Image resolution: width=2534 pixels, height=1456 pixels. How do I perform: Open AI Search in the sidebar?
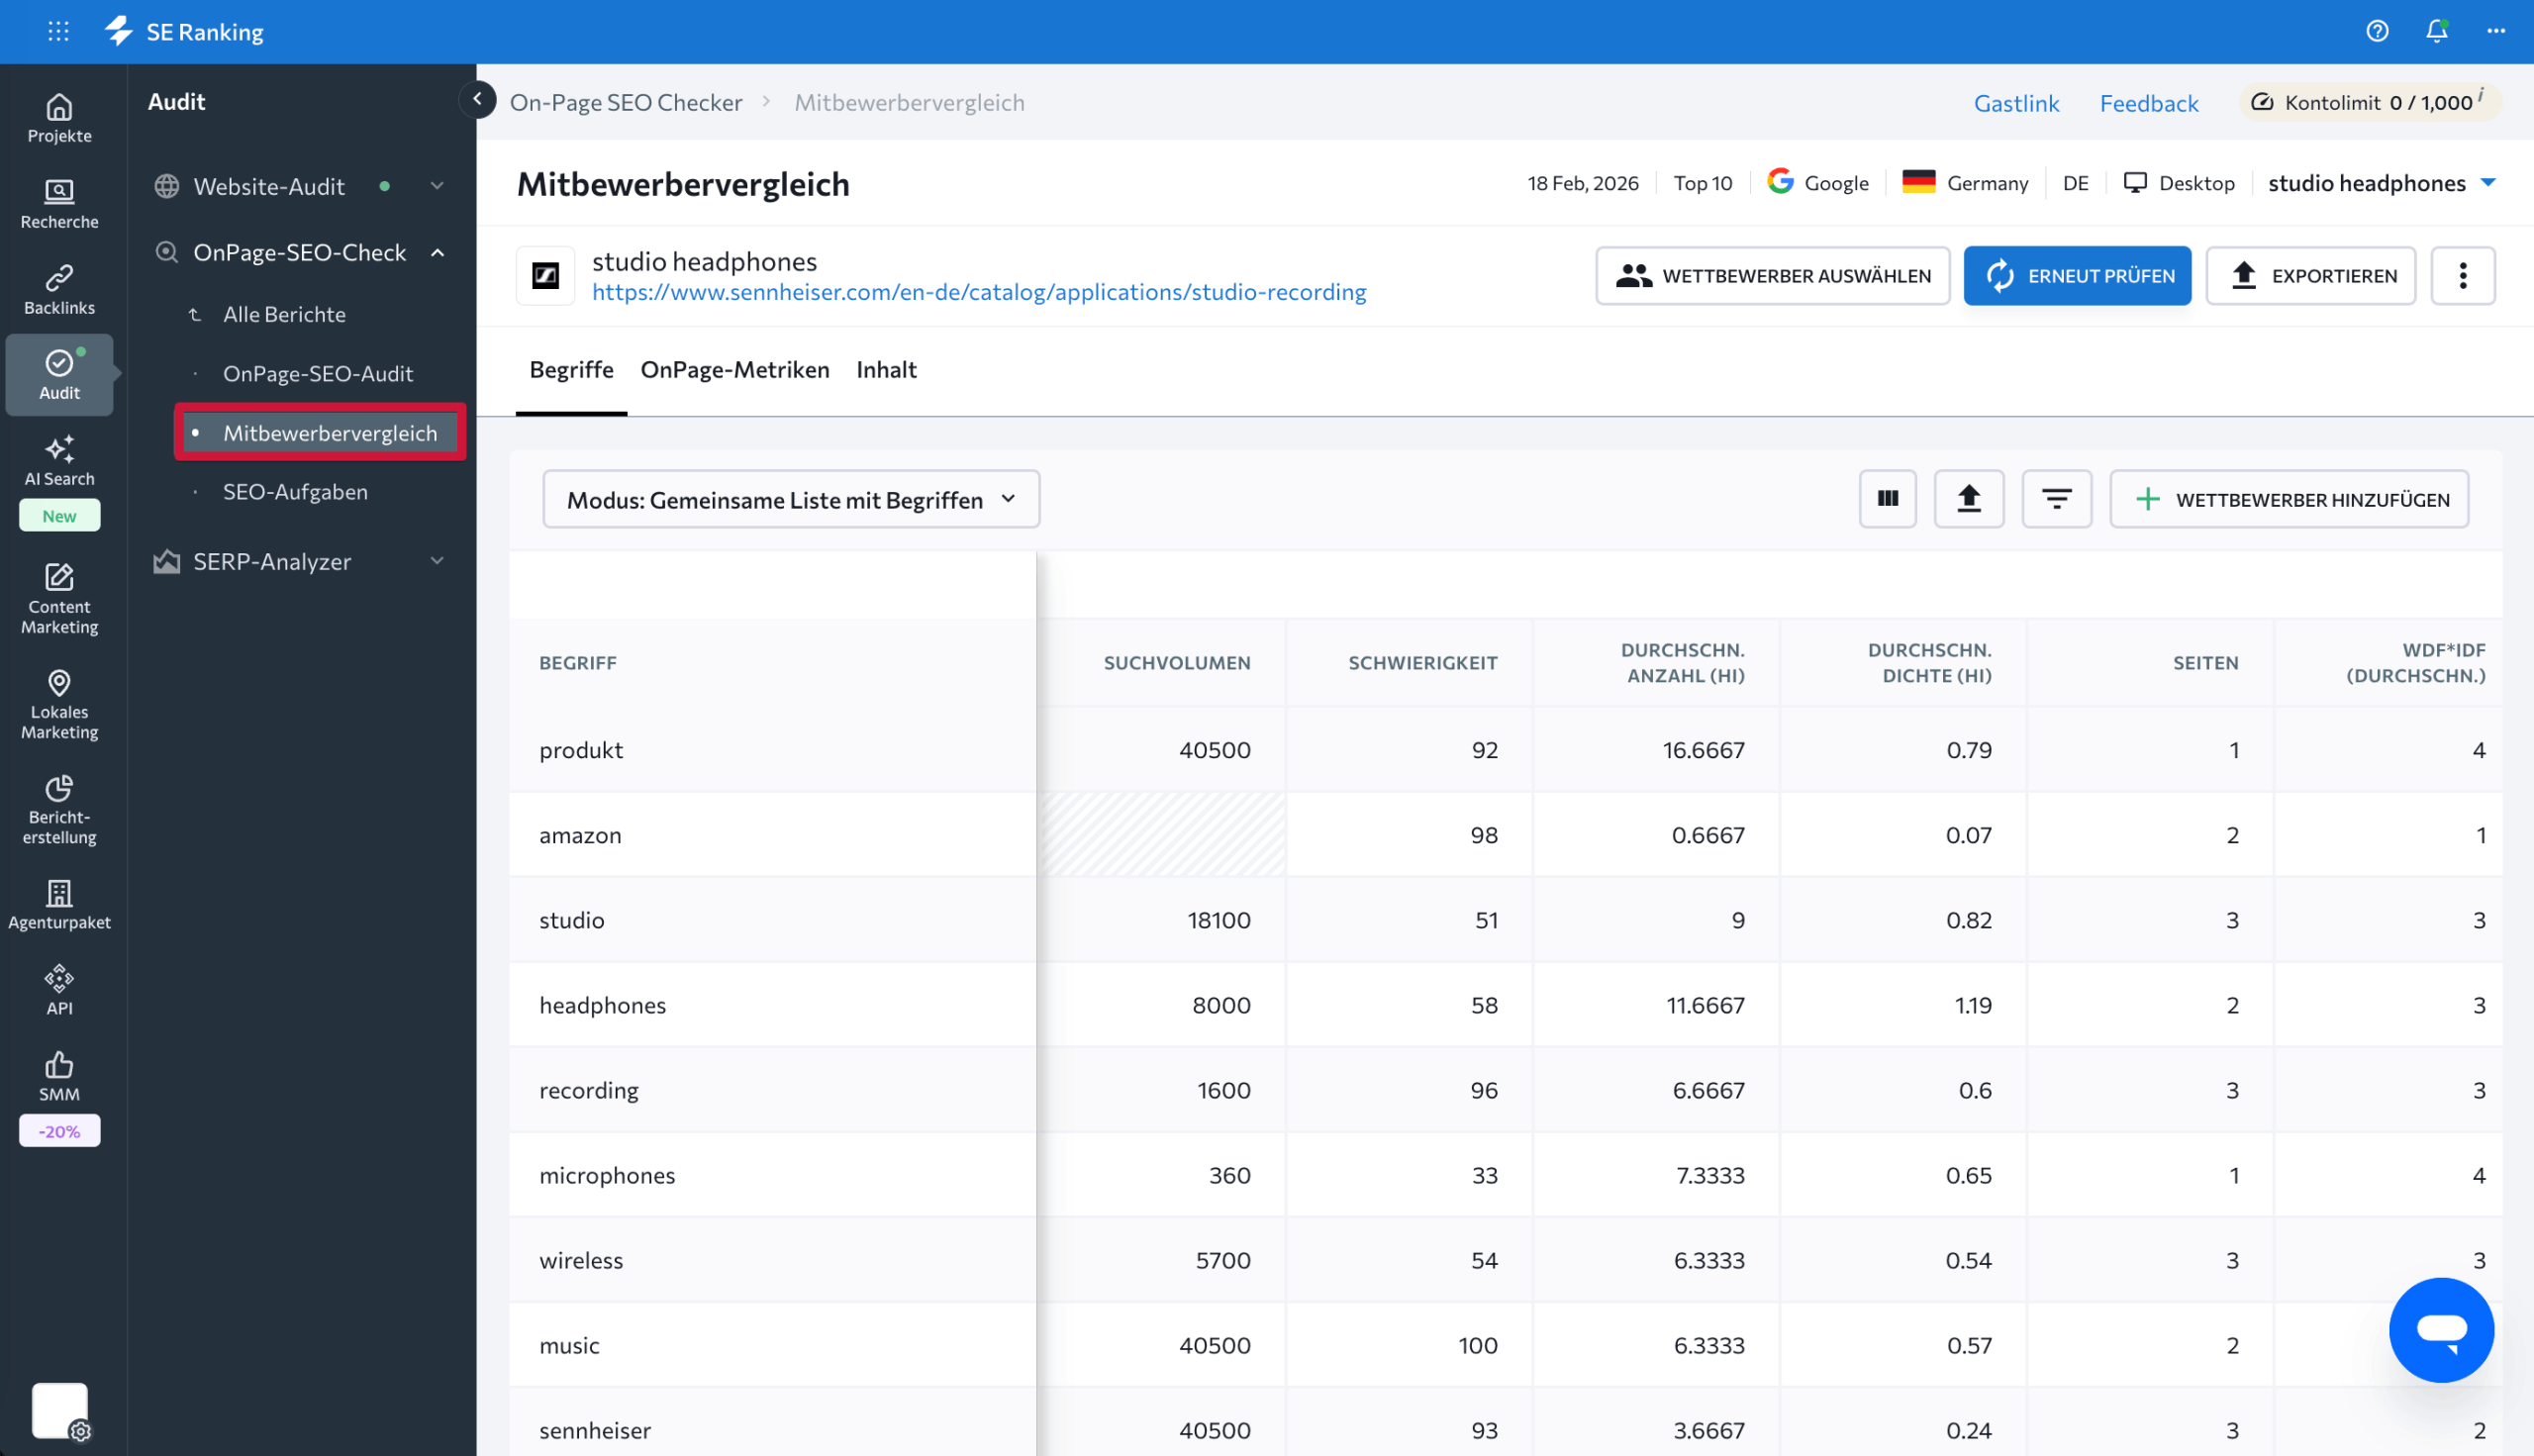[59, 461]
